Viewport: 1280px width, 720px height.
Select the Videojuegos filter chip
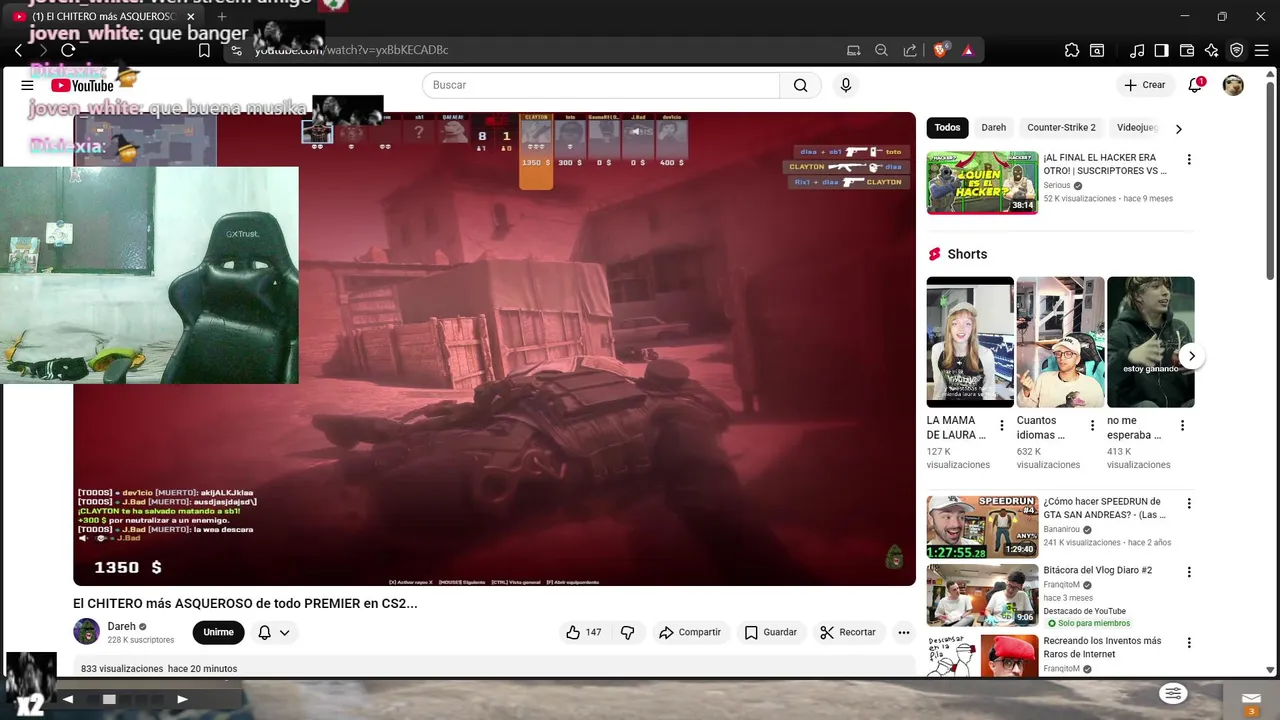1137,128
